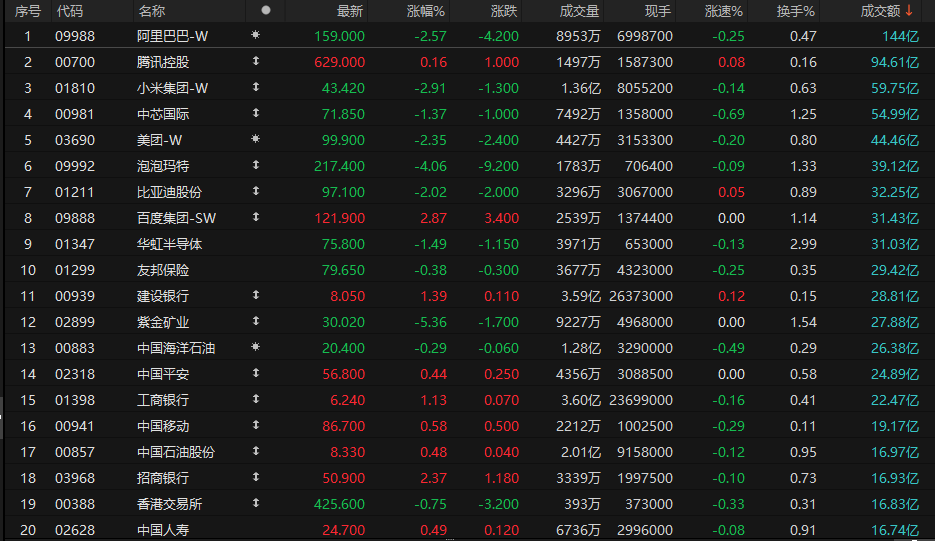Viewport: 935px width, 541px height.
Task: Click the arrow marker in the 紫金矿业 row
Action: (256, 321)
